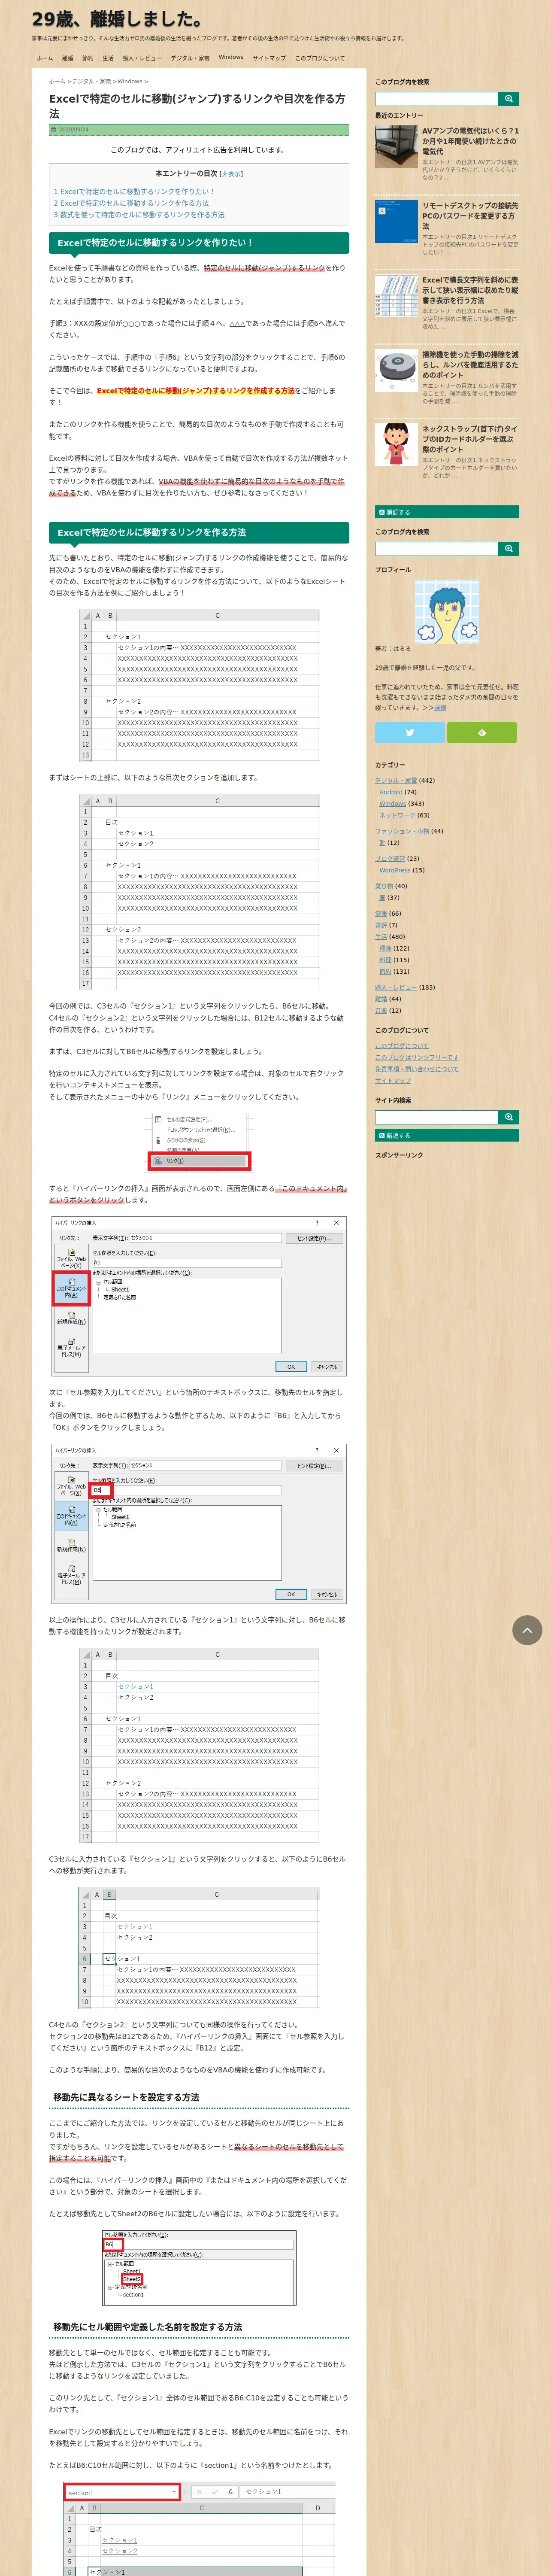
Task: Hide the table of contents with 非表示
Action: click(231, 174)
